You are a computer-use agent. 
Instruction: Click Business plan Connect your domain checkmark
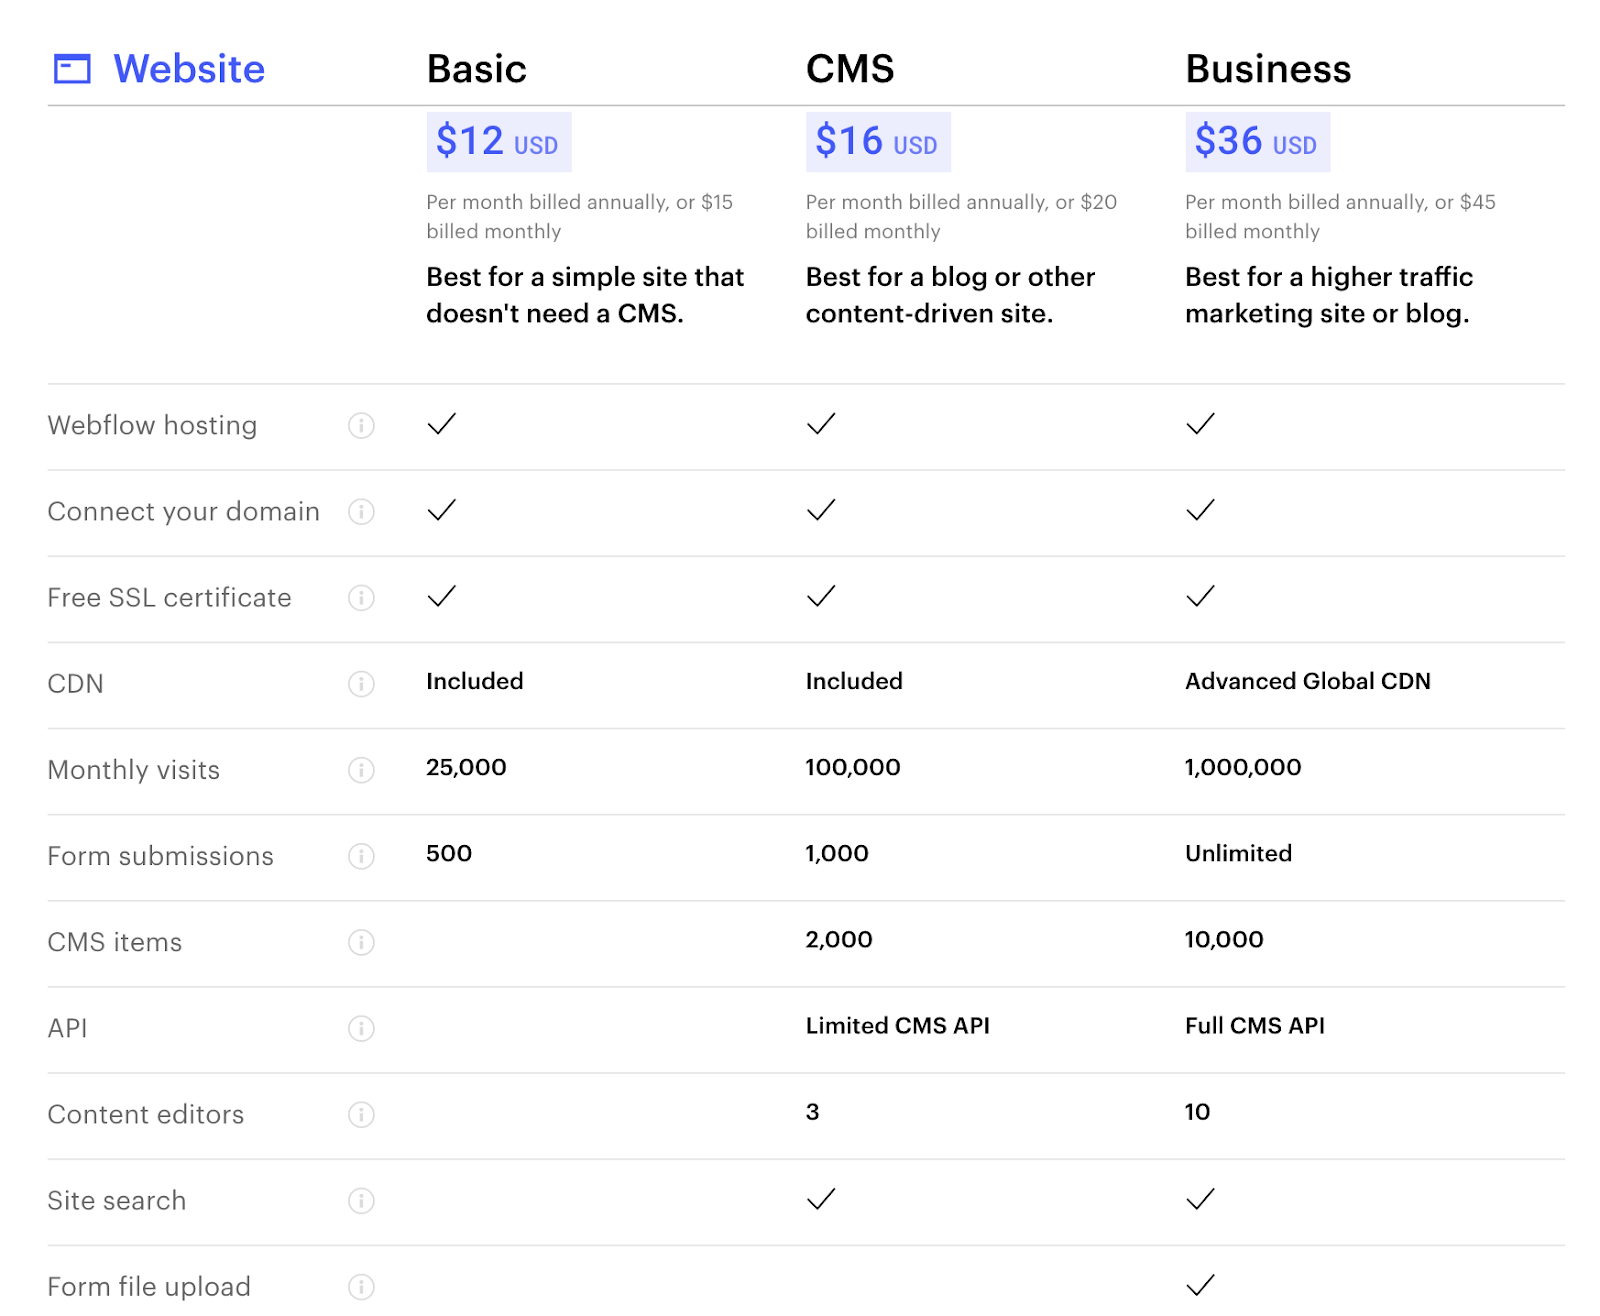(x=1200, y=509)
